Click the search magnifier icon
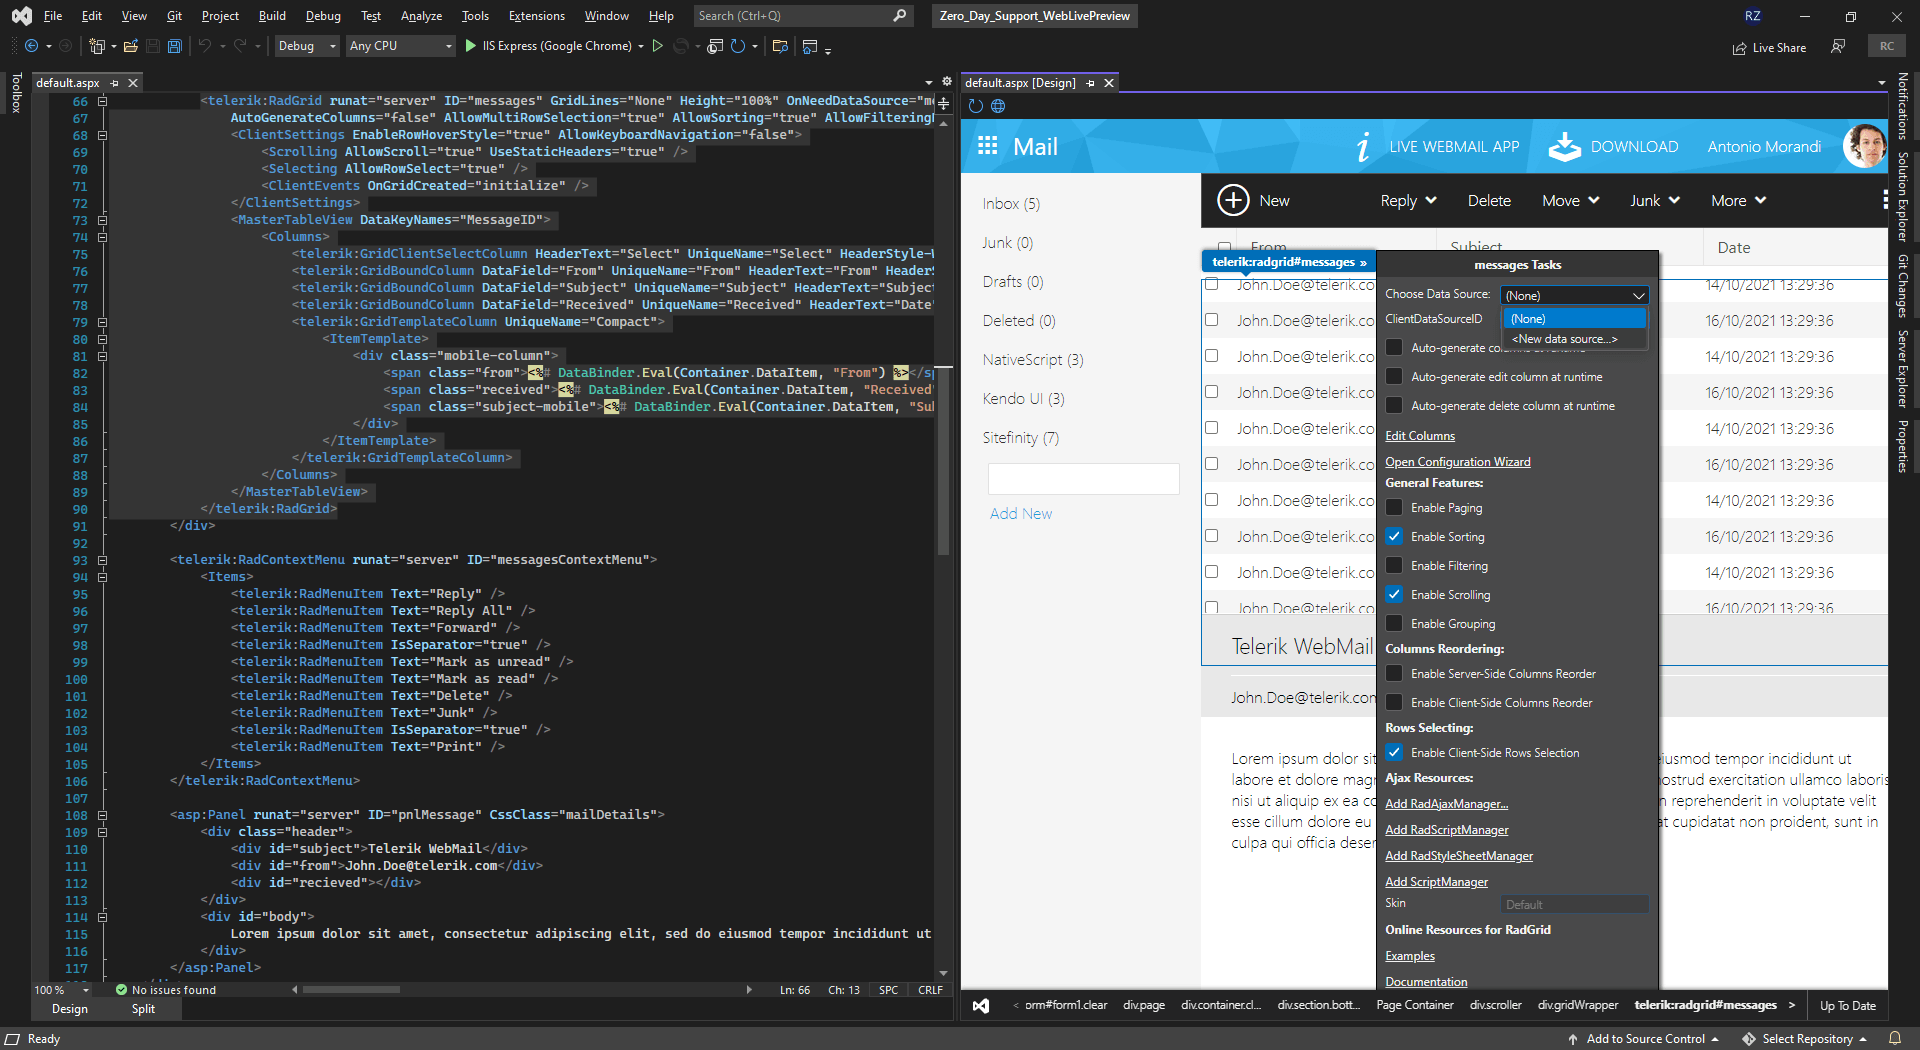The image size is (1920, 1050). pos(900,16)
